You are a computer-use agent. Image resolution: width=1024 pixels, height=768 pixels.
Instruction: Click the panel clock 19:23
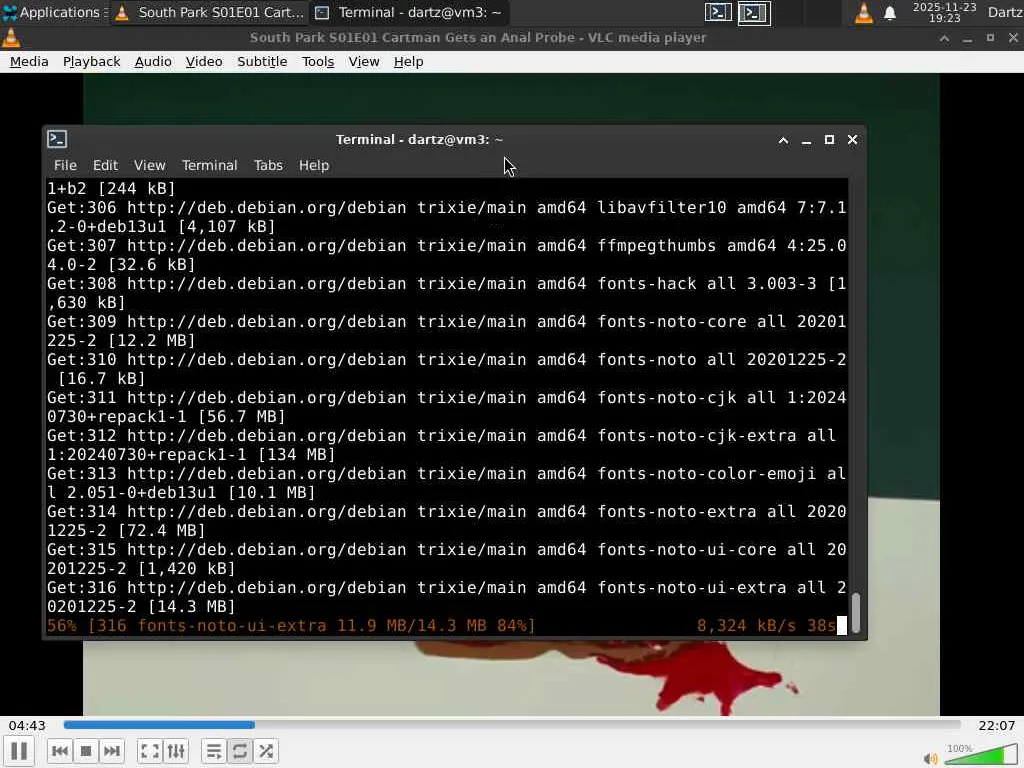coord(944,12)
